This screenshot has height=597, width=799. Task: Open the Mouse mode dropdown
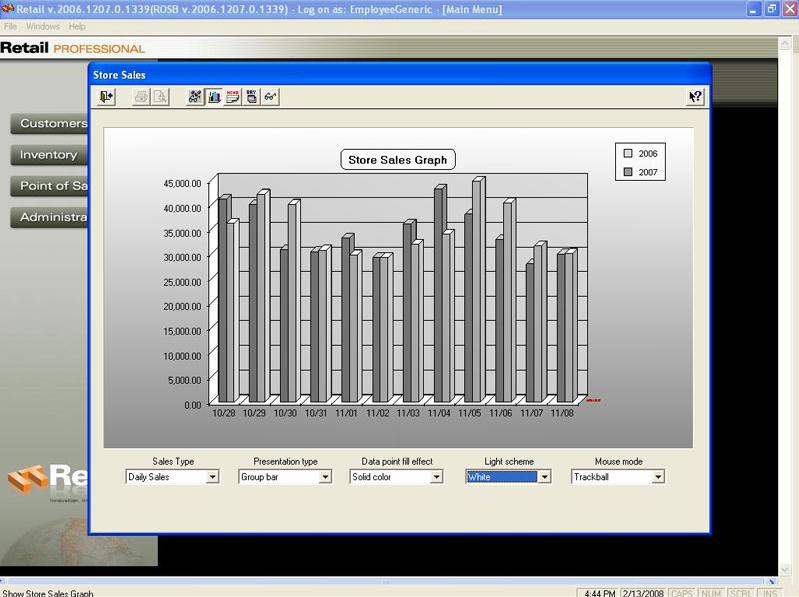pos(657,477)
